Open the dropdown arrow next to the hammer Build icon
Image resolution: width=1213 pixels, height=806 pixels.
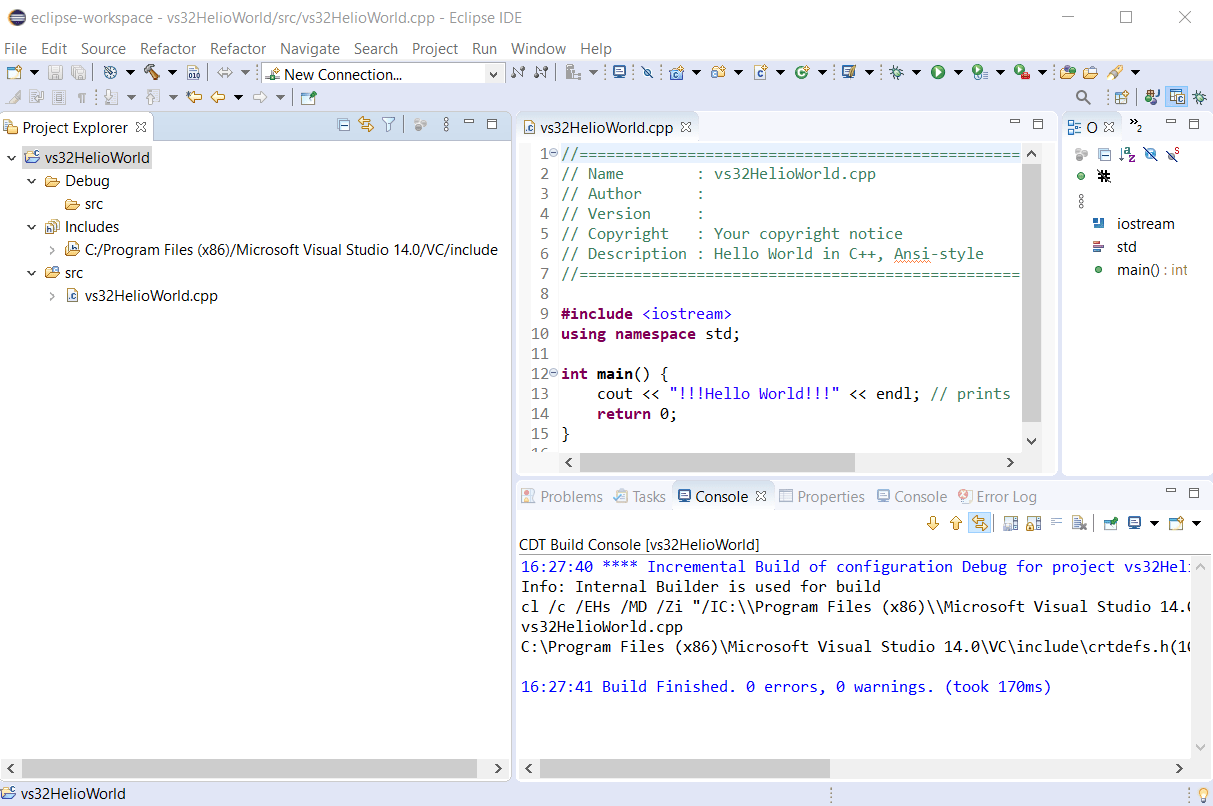point(172,73)
